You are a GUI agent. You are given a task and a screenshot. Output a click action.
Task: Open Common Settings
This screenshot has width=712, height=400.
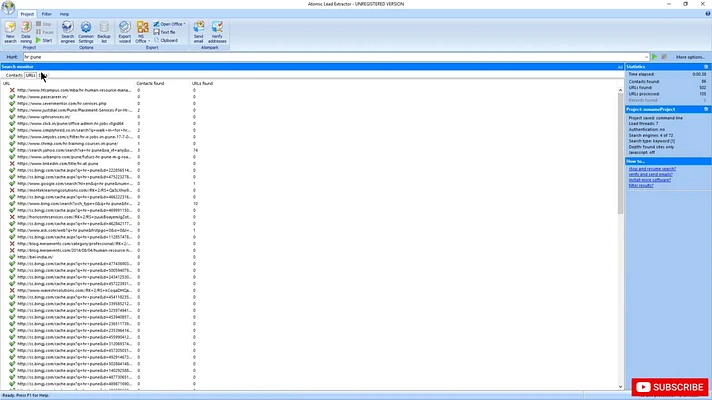pos(86,32)
